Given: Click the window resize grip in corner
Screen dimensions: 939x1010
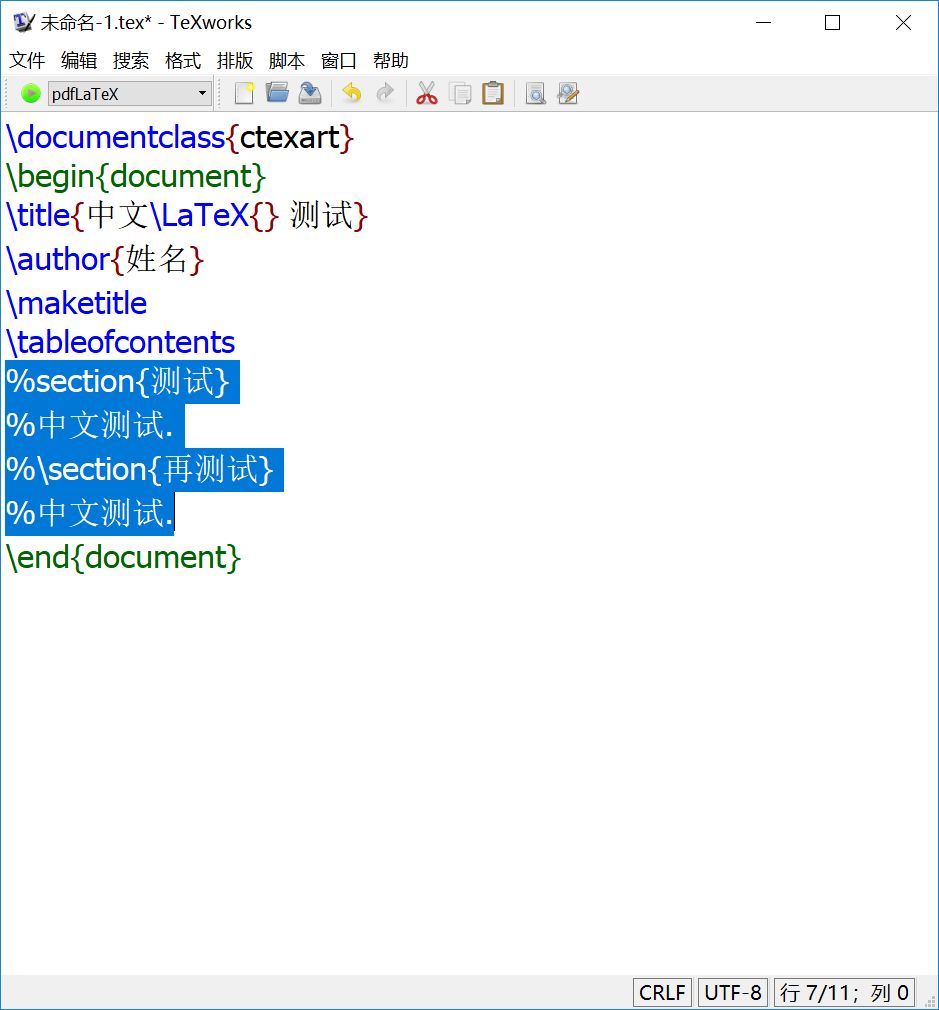Looking at the screenshot, I should click(x=930, y=1001).
